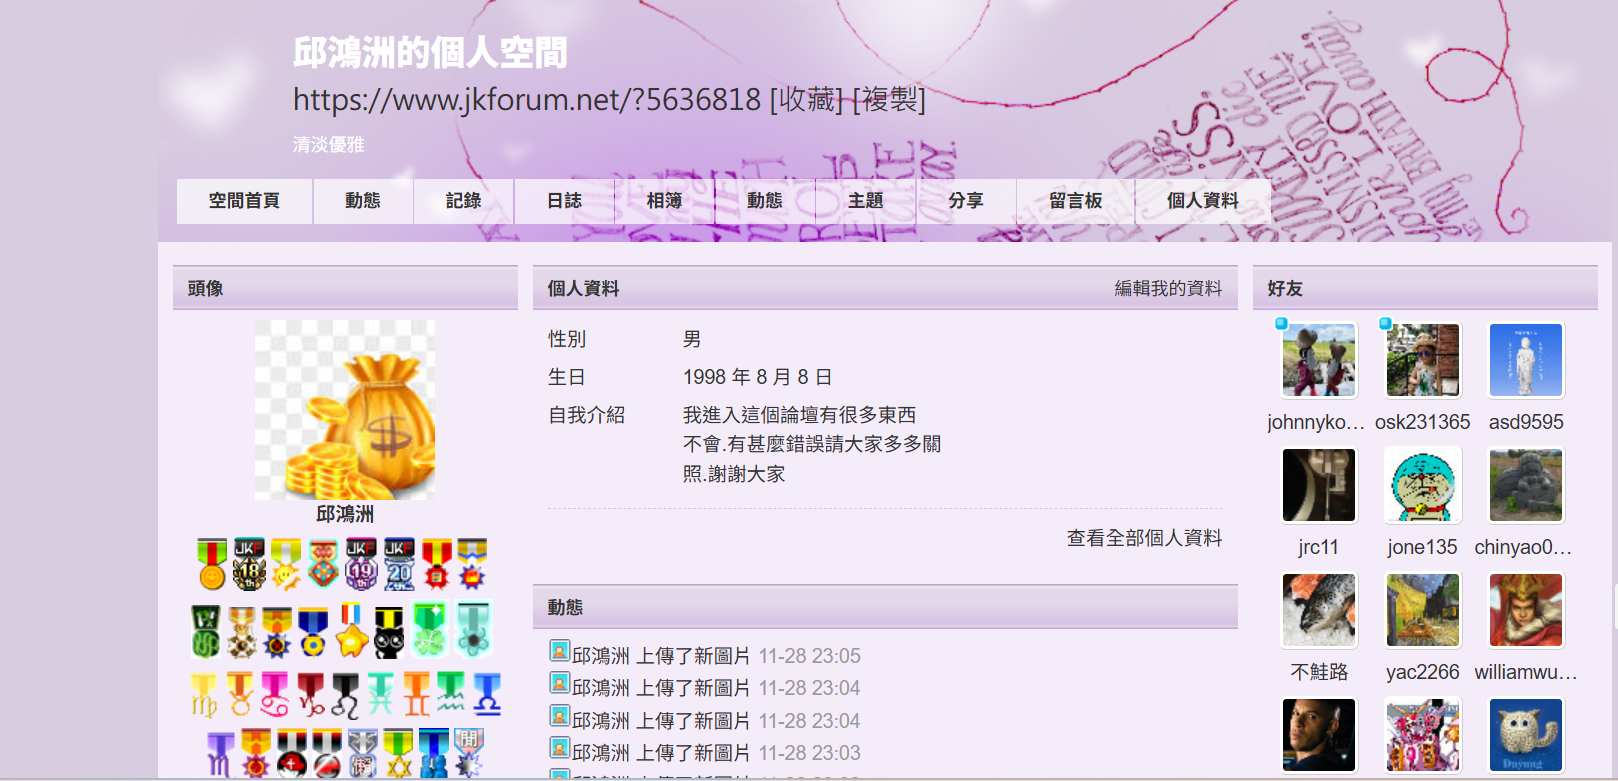The image size is (1618, 781).
Task: Click the photo icon beside 11-28 23:05 entry
Action: tap(559, 651)
